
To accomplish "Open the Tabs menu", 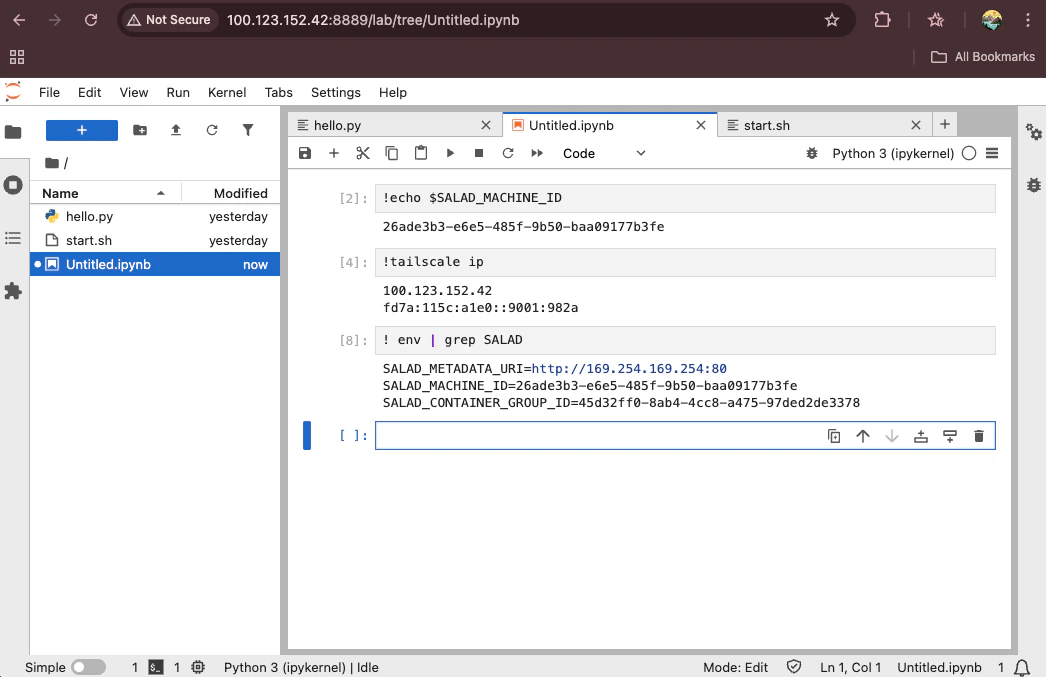I will pos(279,93).
